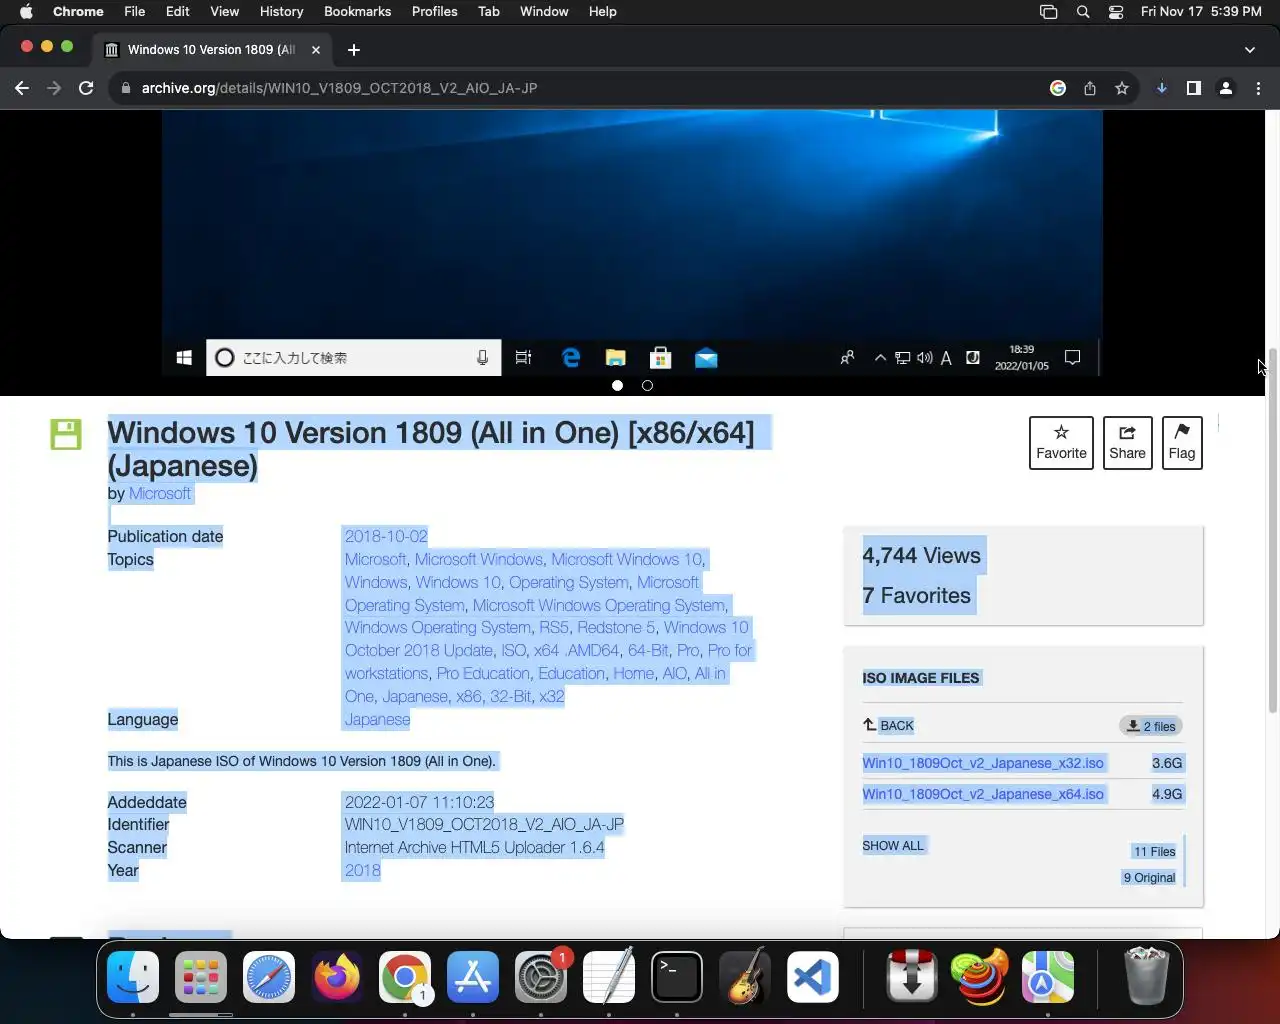This screenshot has width=1280, height=1024.
Task: Click the browser forward arrow
Action: [x=54, y=88]
